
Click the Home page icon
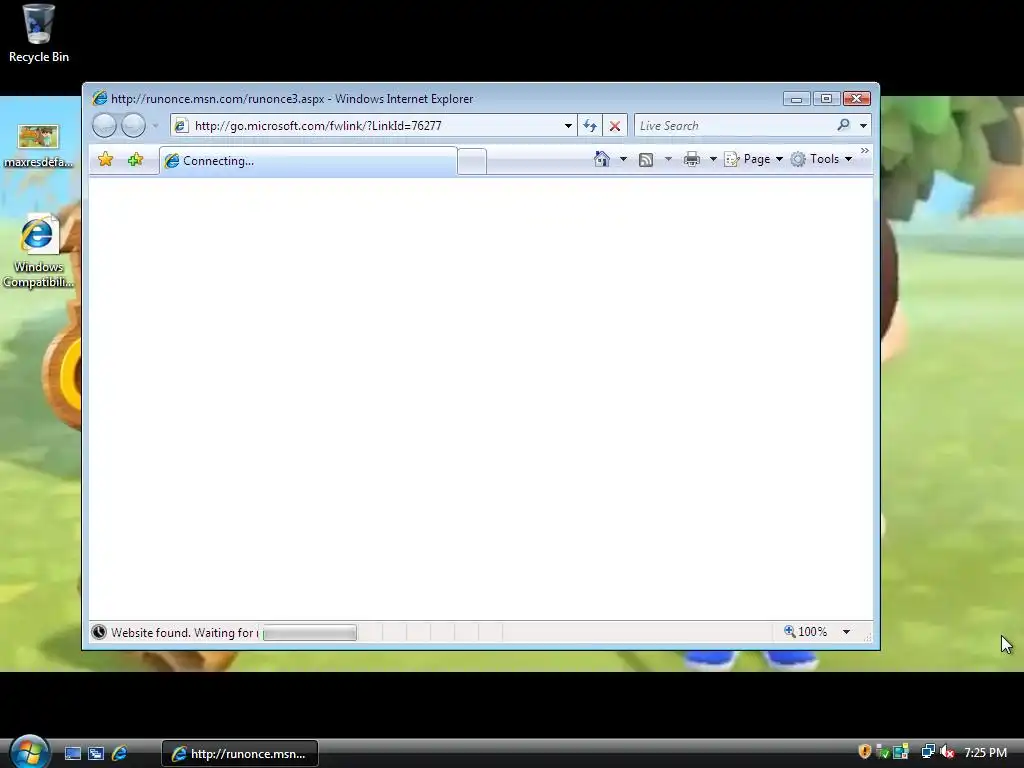[x=601, y=159]
